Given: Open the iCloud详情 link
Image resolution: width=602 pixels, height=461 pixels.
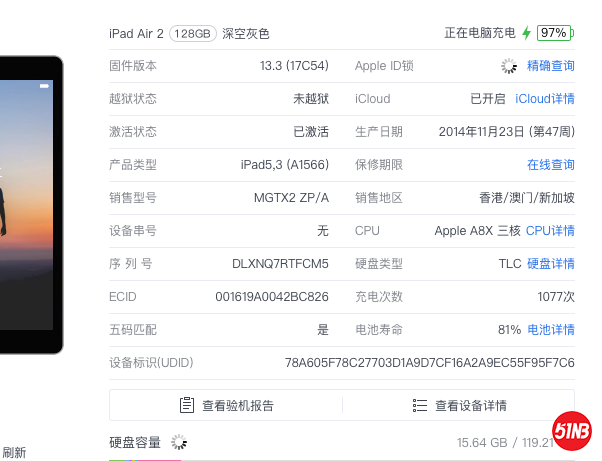Looking at the screenshot, I should (x=545, y=99).
